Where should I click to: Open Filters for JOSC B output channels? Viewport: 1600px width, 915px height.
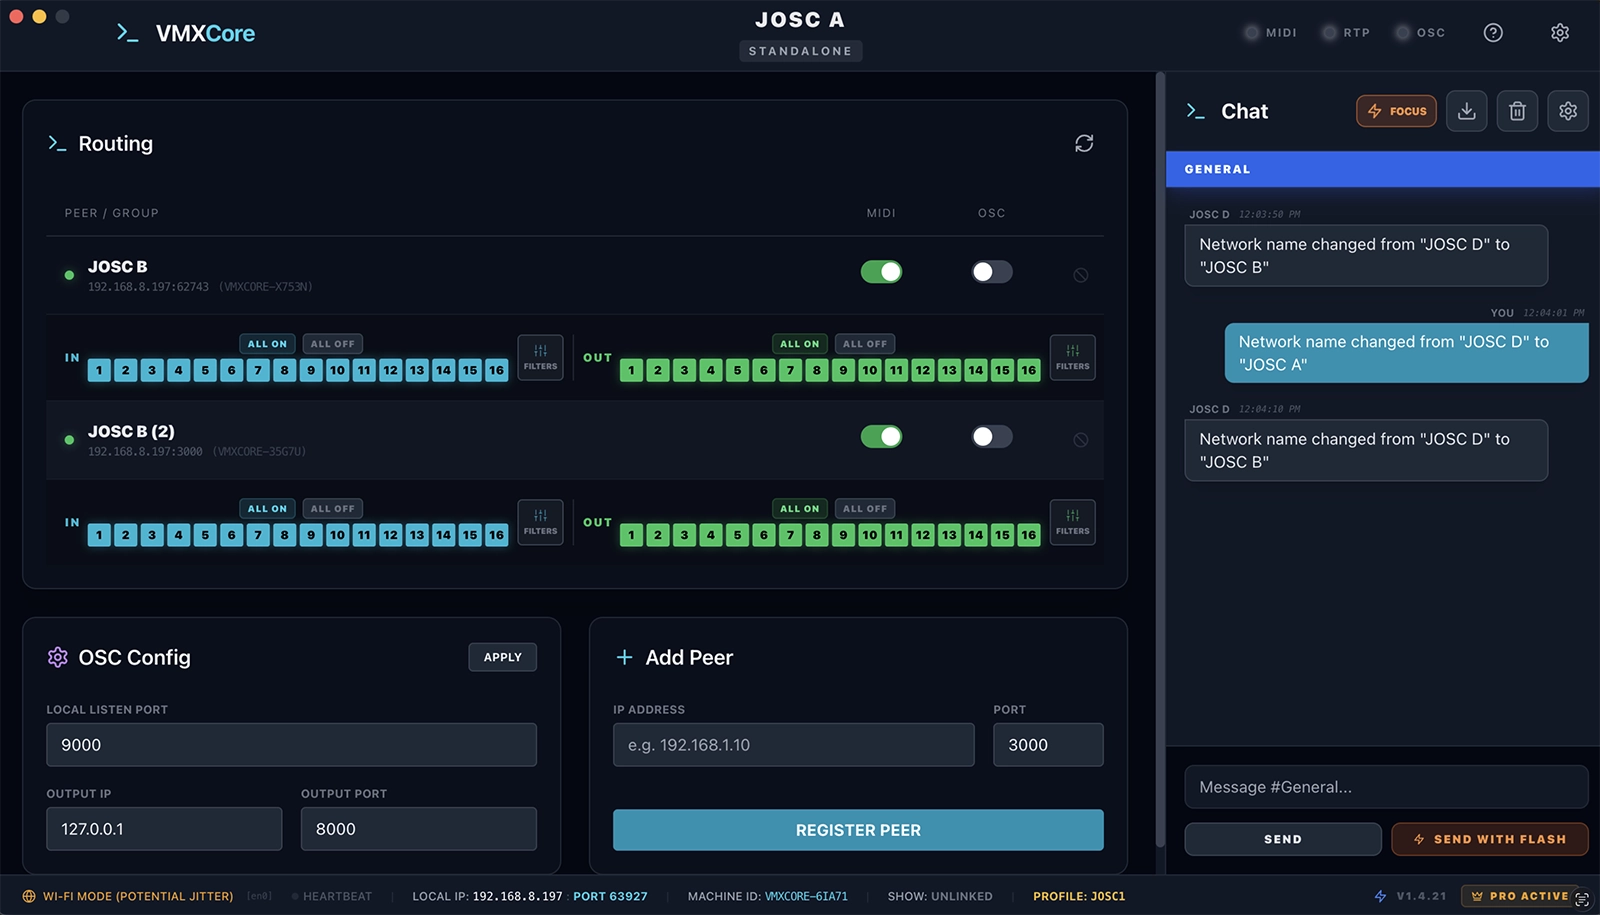(1072, 357)
